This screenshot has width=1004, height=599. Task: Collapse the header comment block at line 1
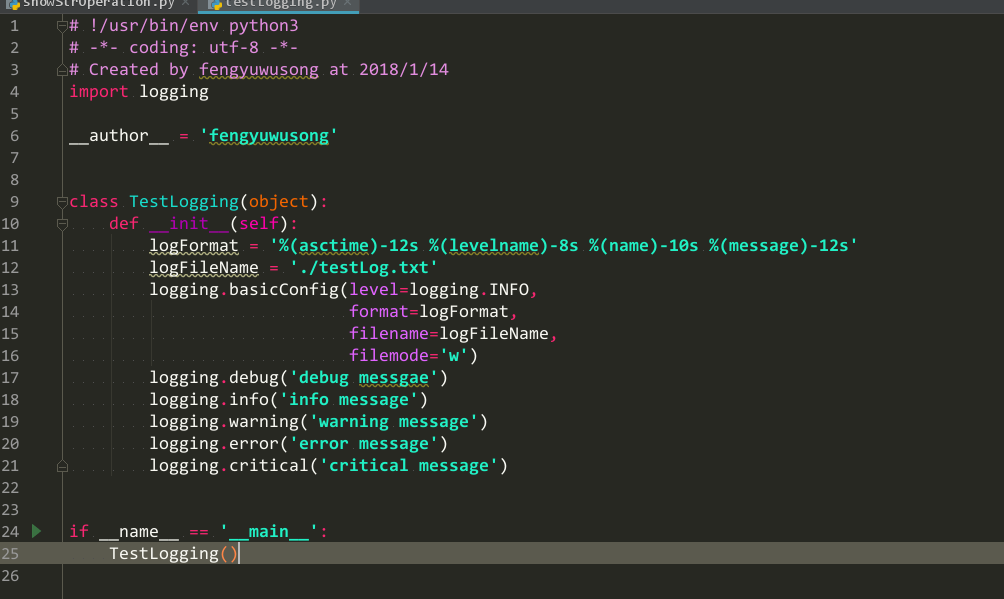(62, 26)
